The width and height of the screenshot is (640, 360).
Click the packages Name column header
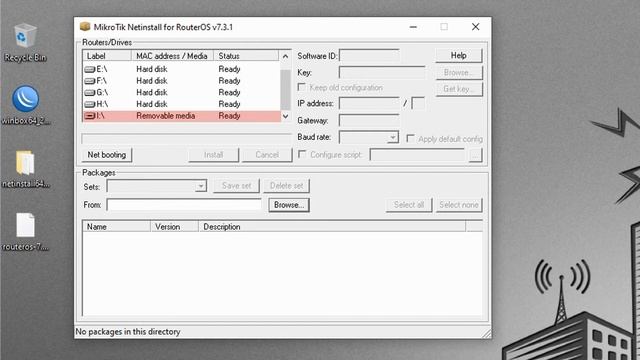(x=117, y=227)
